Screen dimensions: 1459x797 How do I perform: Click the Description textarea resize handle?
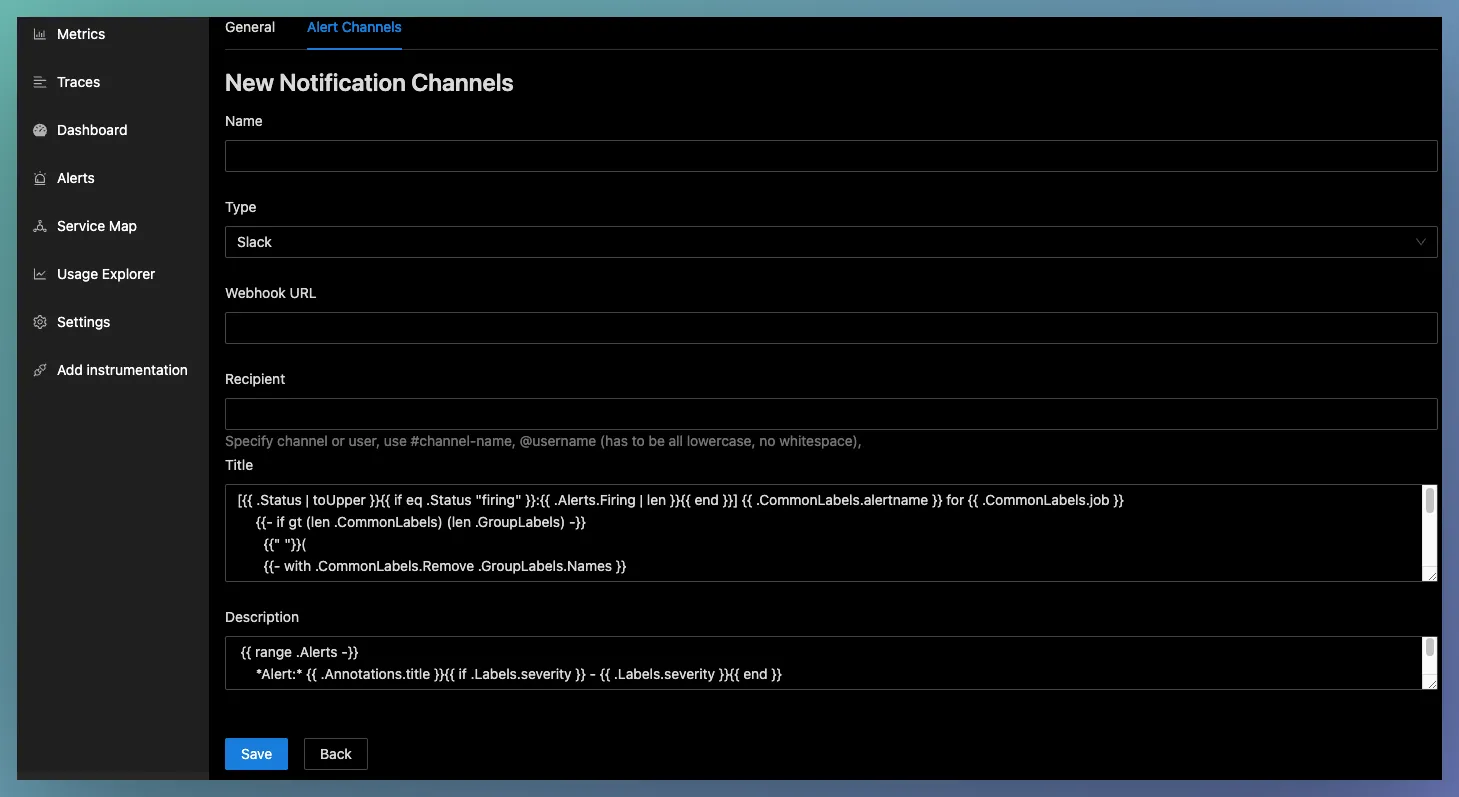[x=1431, y=683]
